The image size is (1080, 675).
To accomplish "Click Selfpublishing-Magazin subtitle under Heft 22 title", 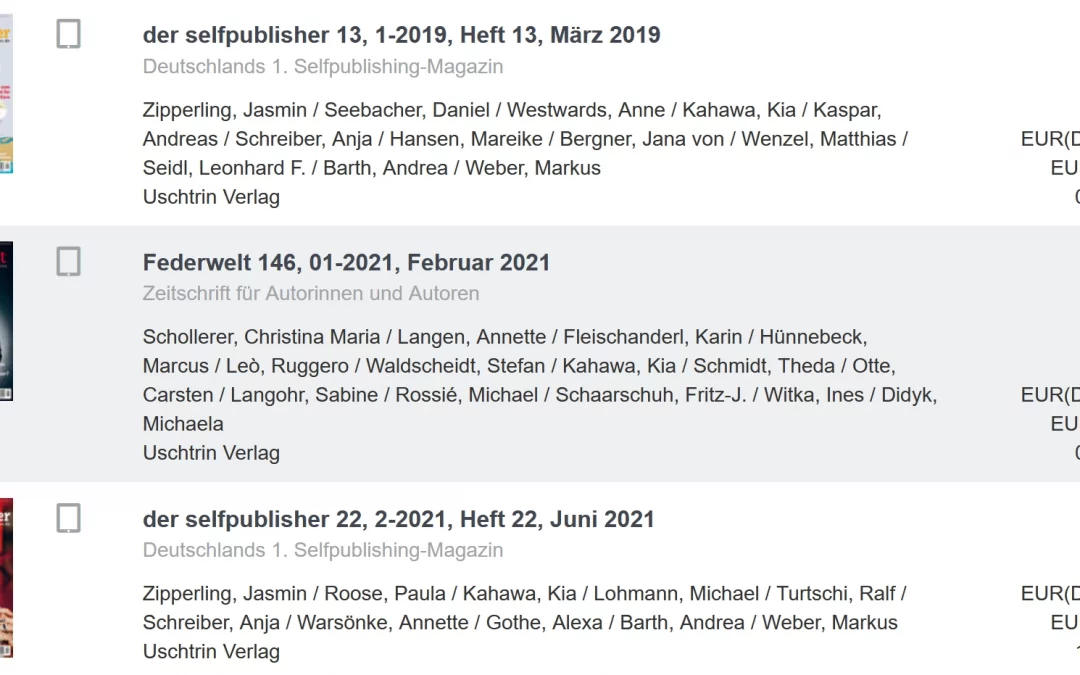I will pos(323,550).
